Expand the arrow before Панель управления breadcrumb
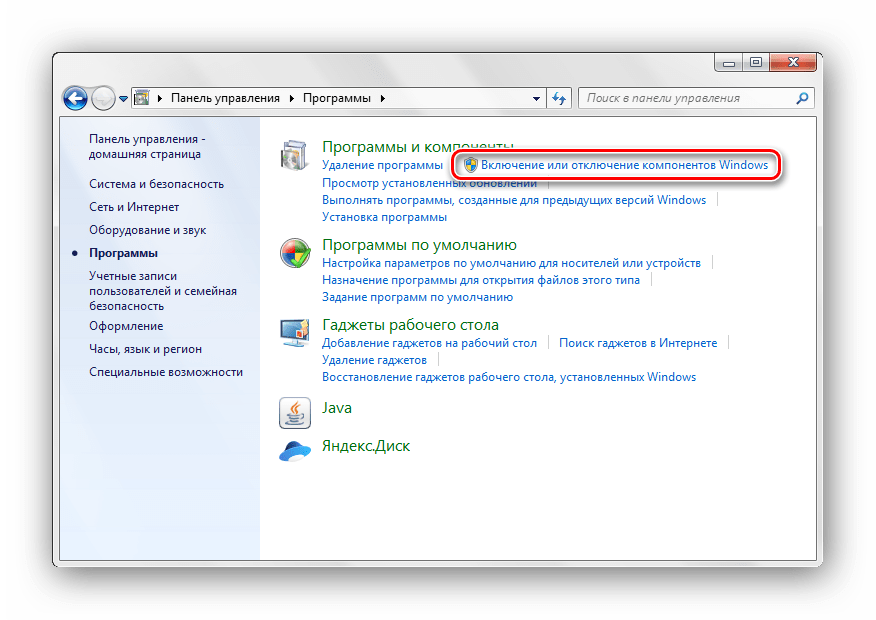 tap(160, 98)
